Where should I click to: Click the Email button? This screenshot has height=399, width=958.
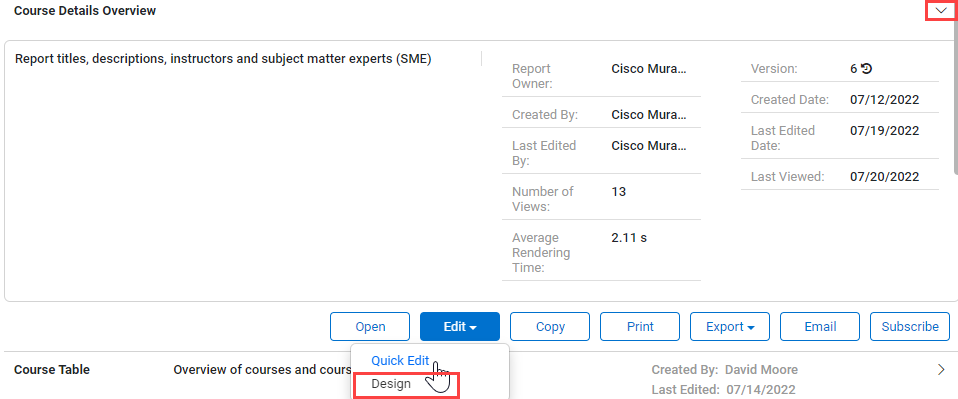click(820, 326)
